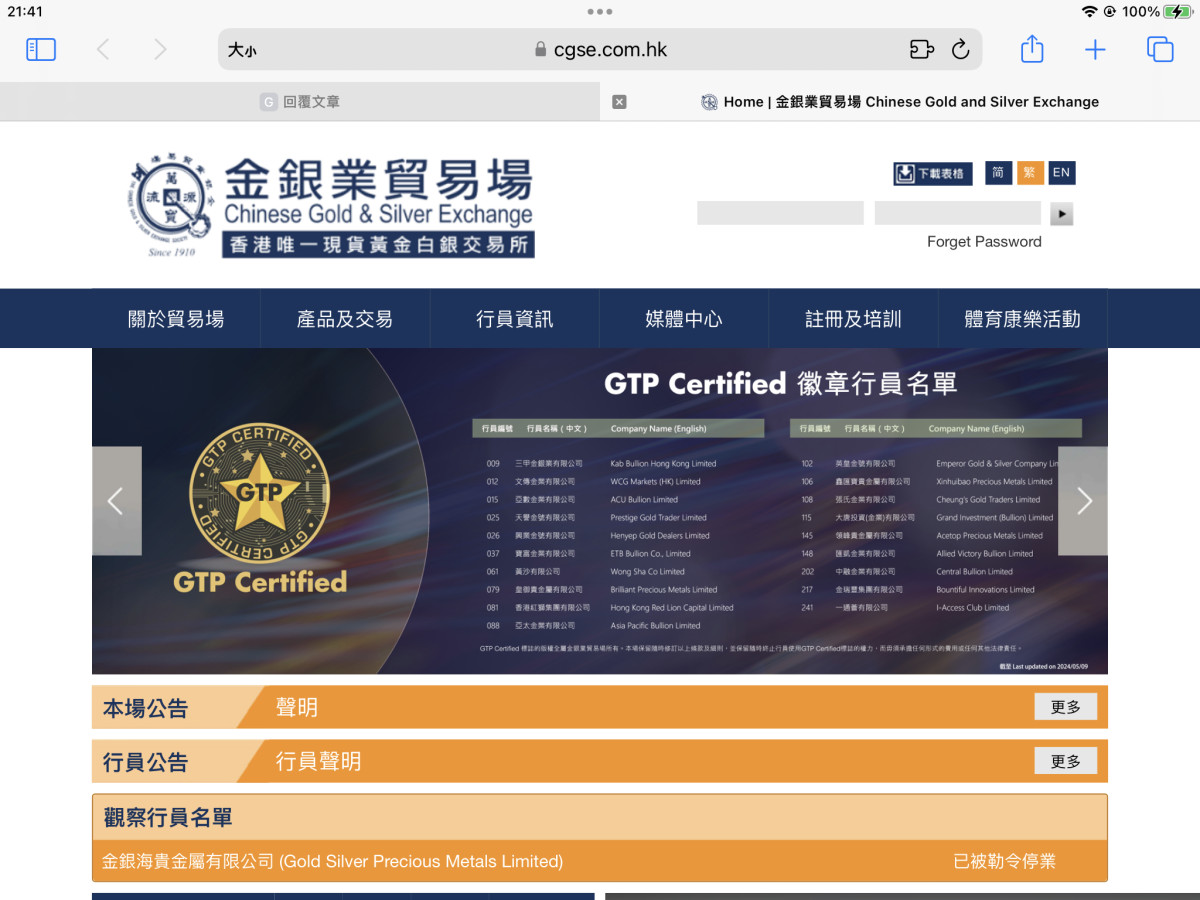Select 行員公告 section label
This screenshot has width=1200, height=900.
point(146,763)
